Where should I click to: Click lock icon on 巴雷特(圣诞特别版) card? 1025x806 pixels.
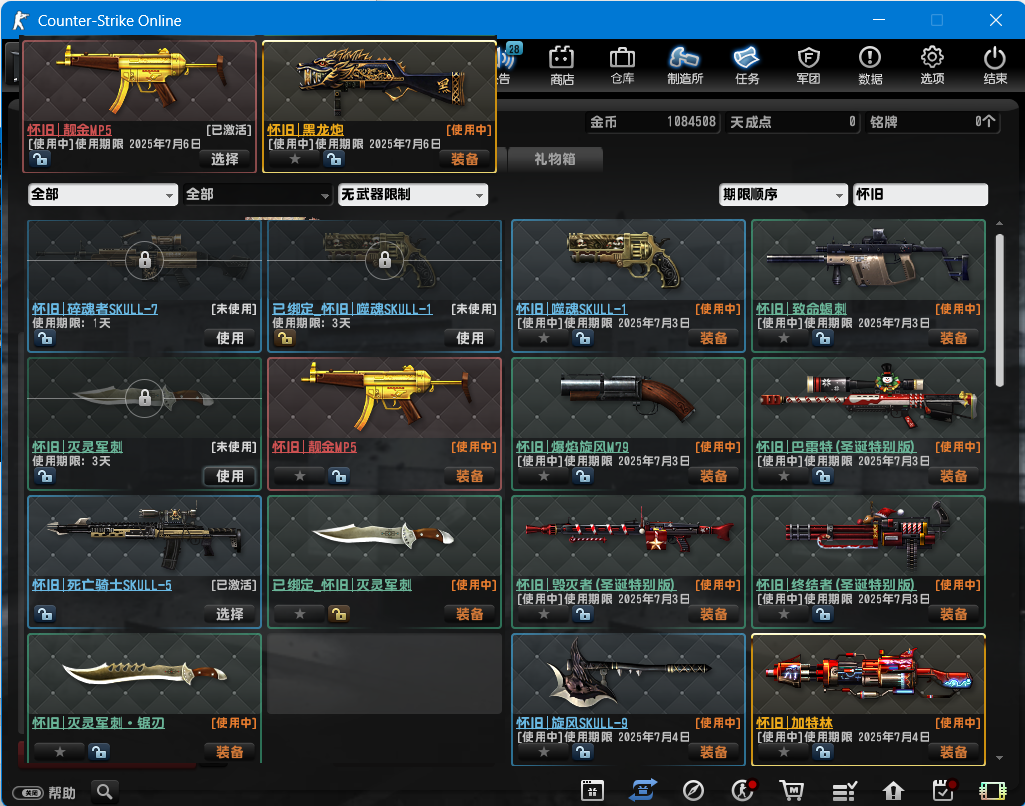(x=822, y=476)
